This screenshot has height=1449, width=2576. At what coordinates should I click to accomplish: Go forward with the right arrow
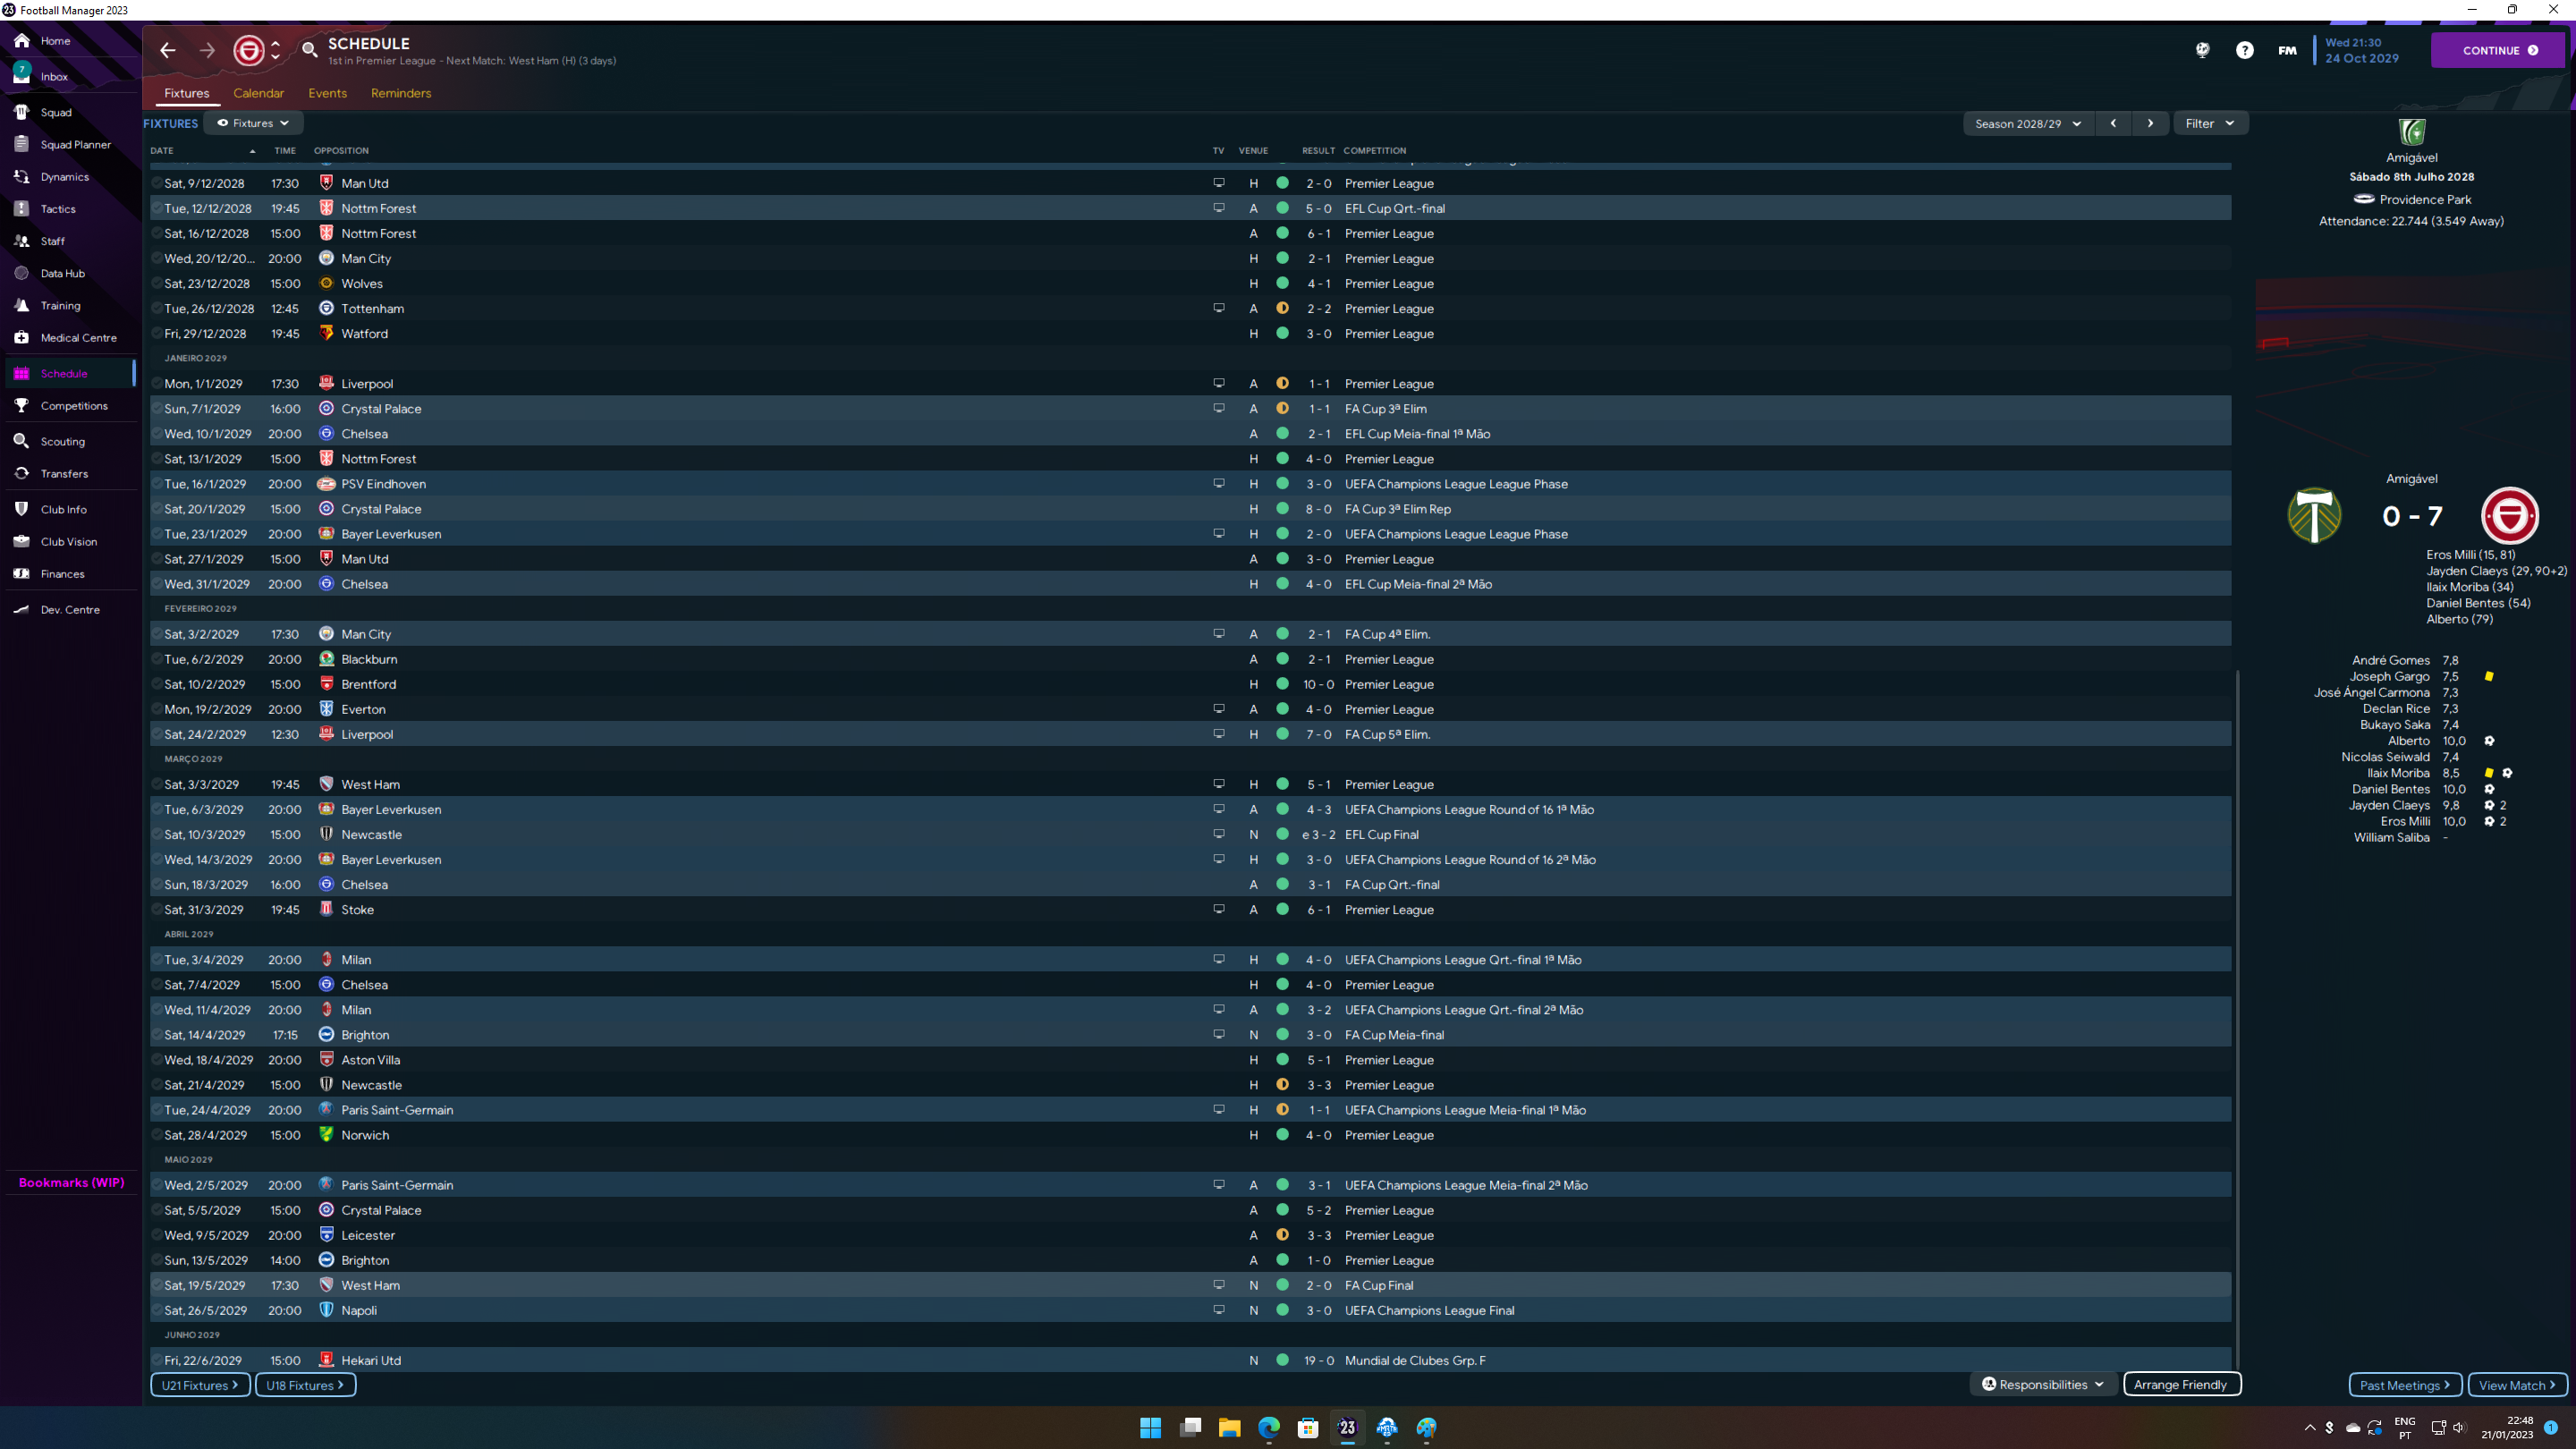tap(207, 50)
